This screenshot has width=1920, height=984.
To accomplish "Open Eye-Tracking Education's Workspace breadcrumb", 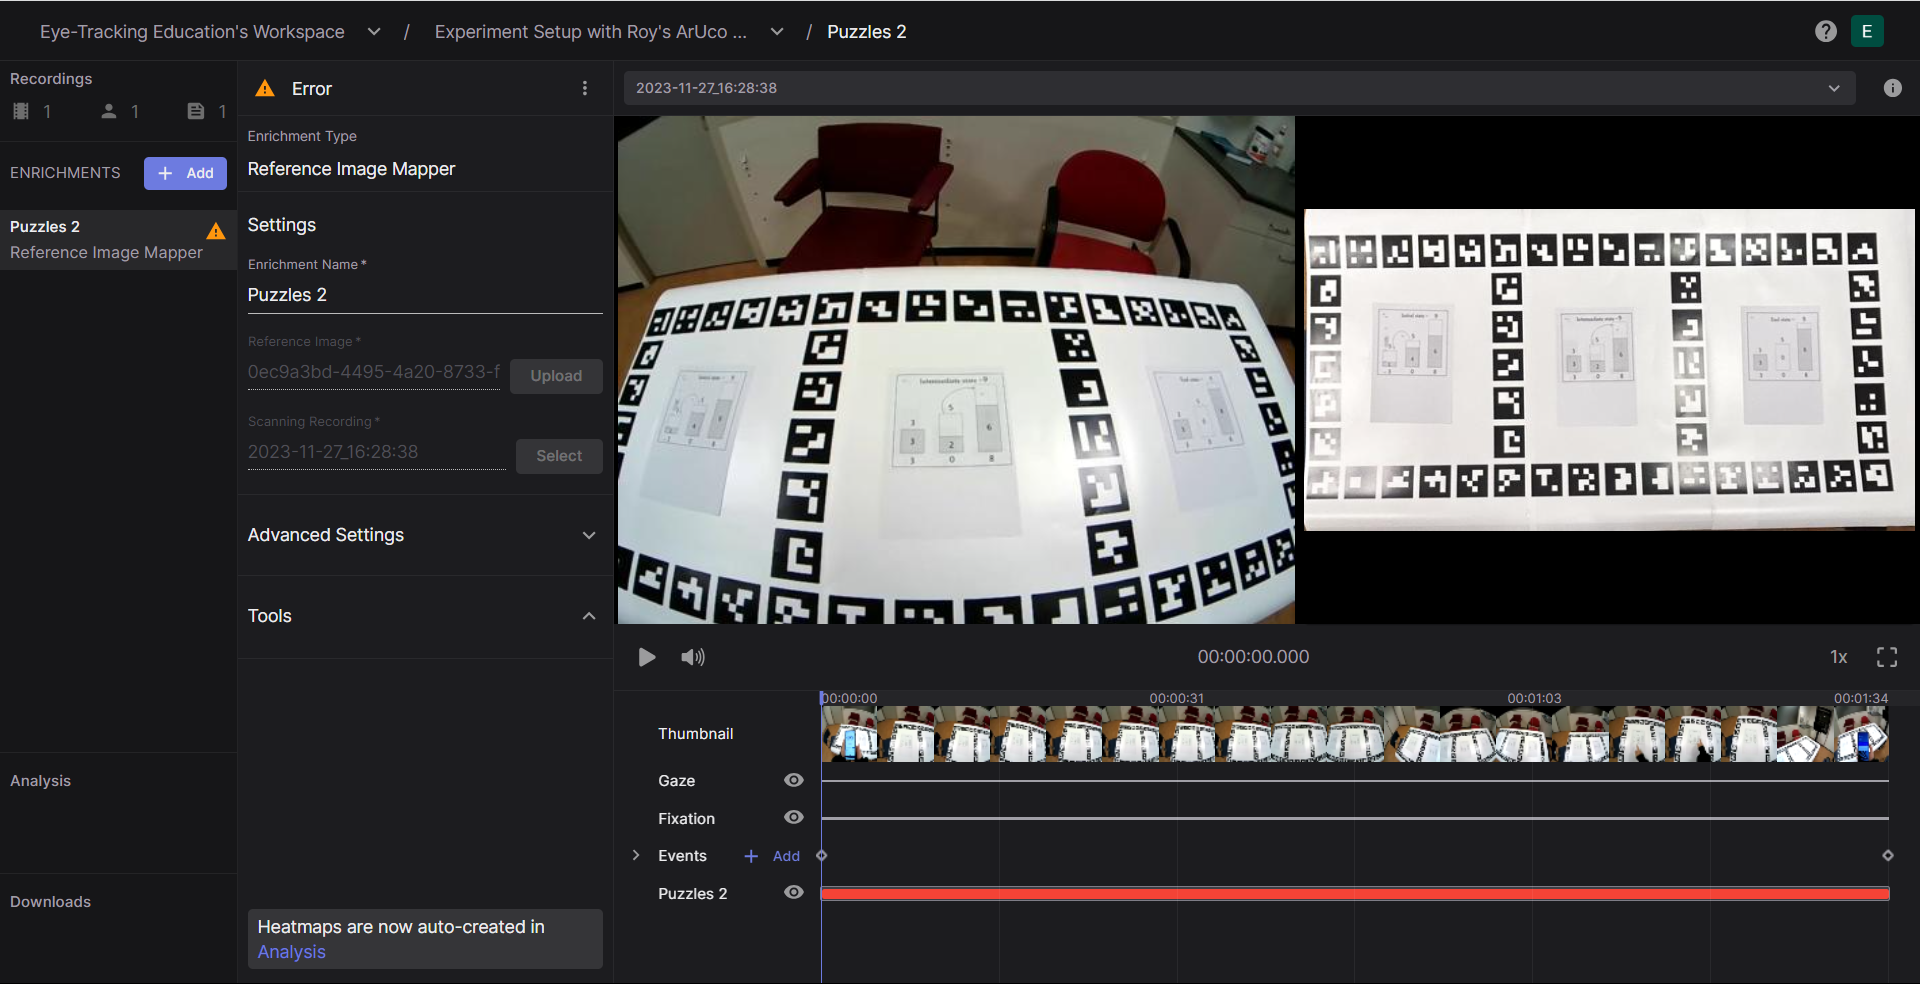I will (192, 32).
